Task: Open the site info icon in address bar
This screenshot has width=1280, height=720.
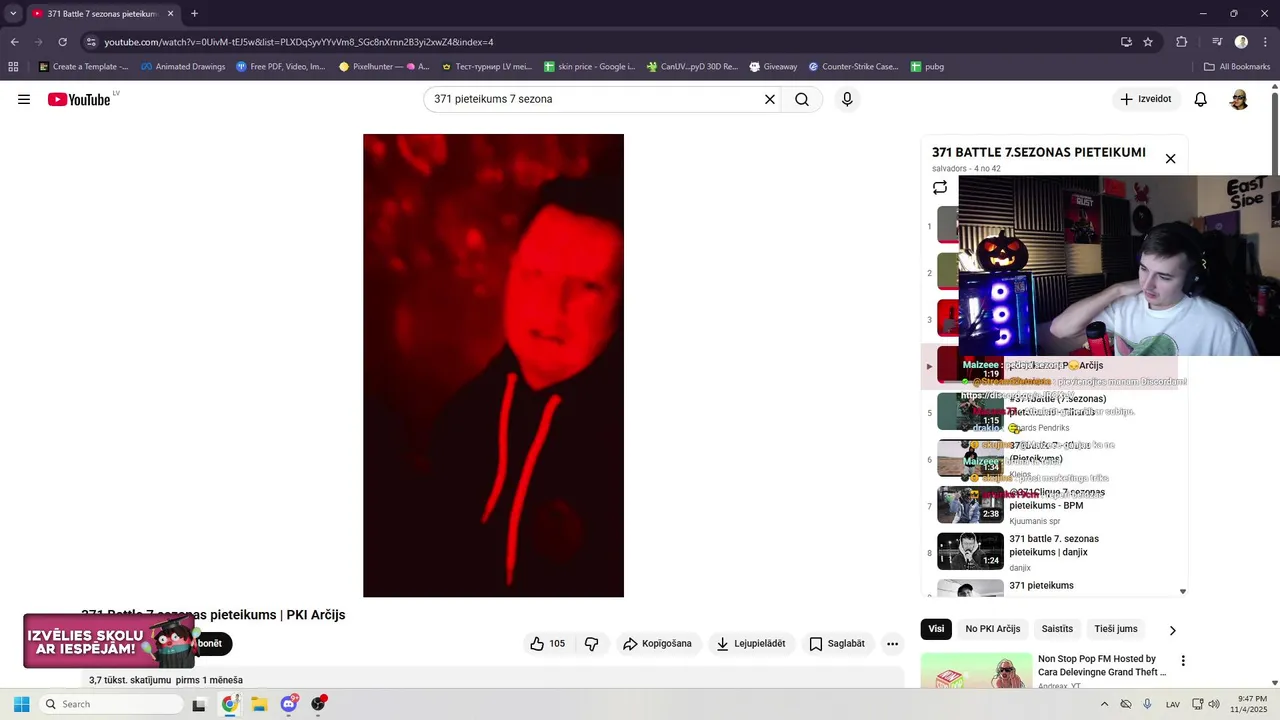Action: pos(91,42)
